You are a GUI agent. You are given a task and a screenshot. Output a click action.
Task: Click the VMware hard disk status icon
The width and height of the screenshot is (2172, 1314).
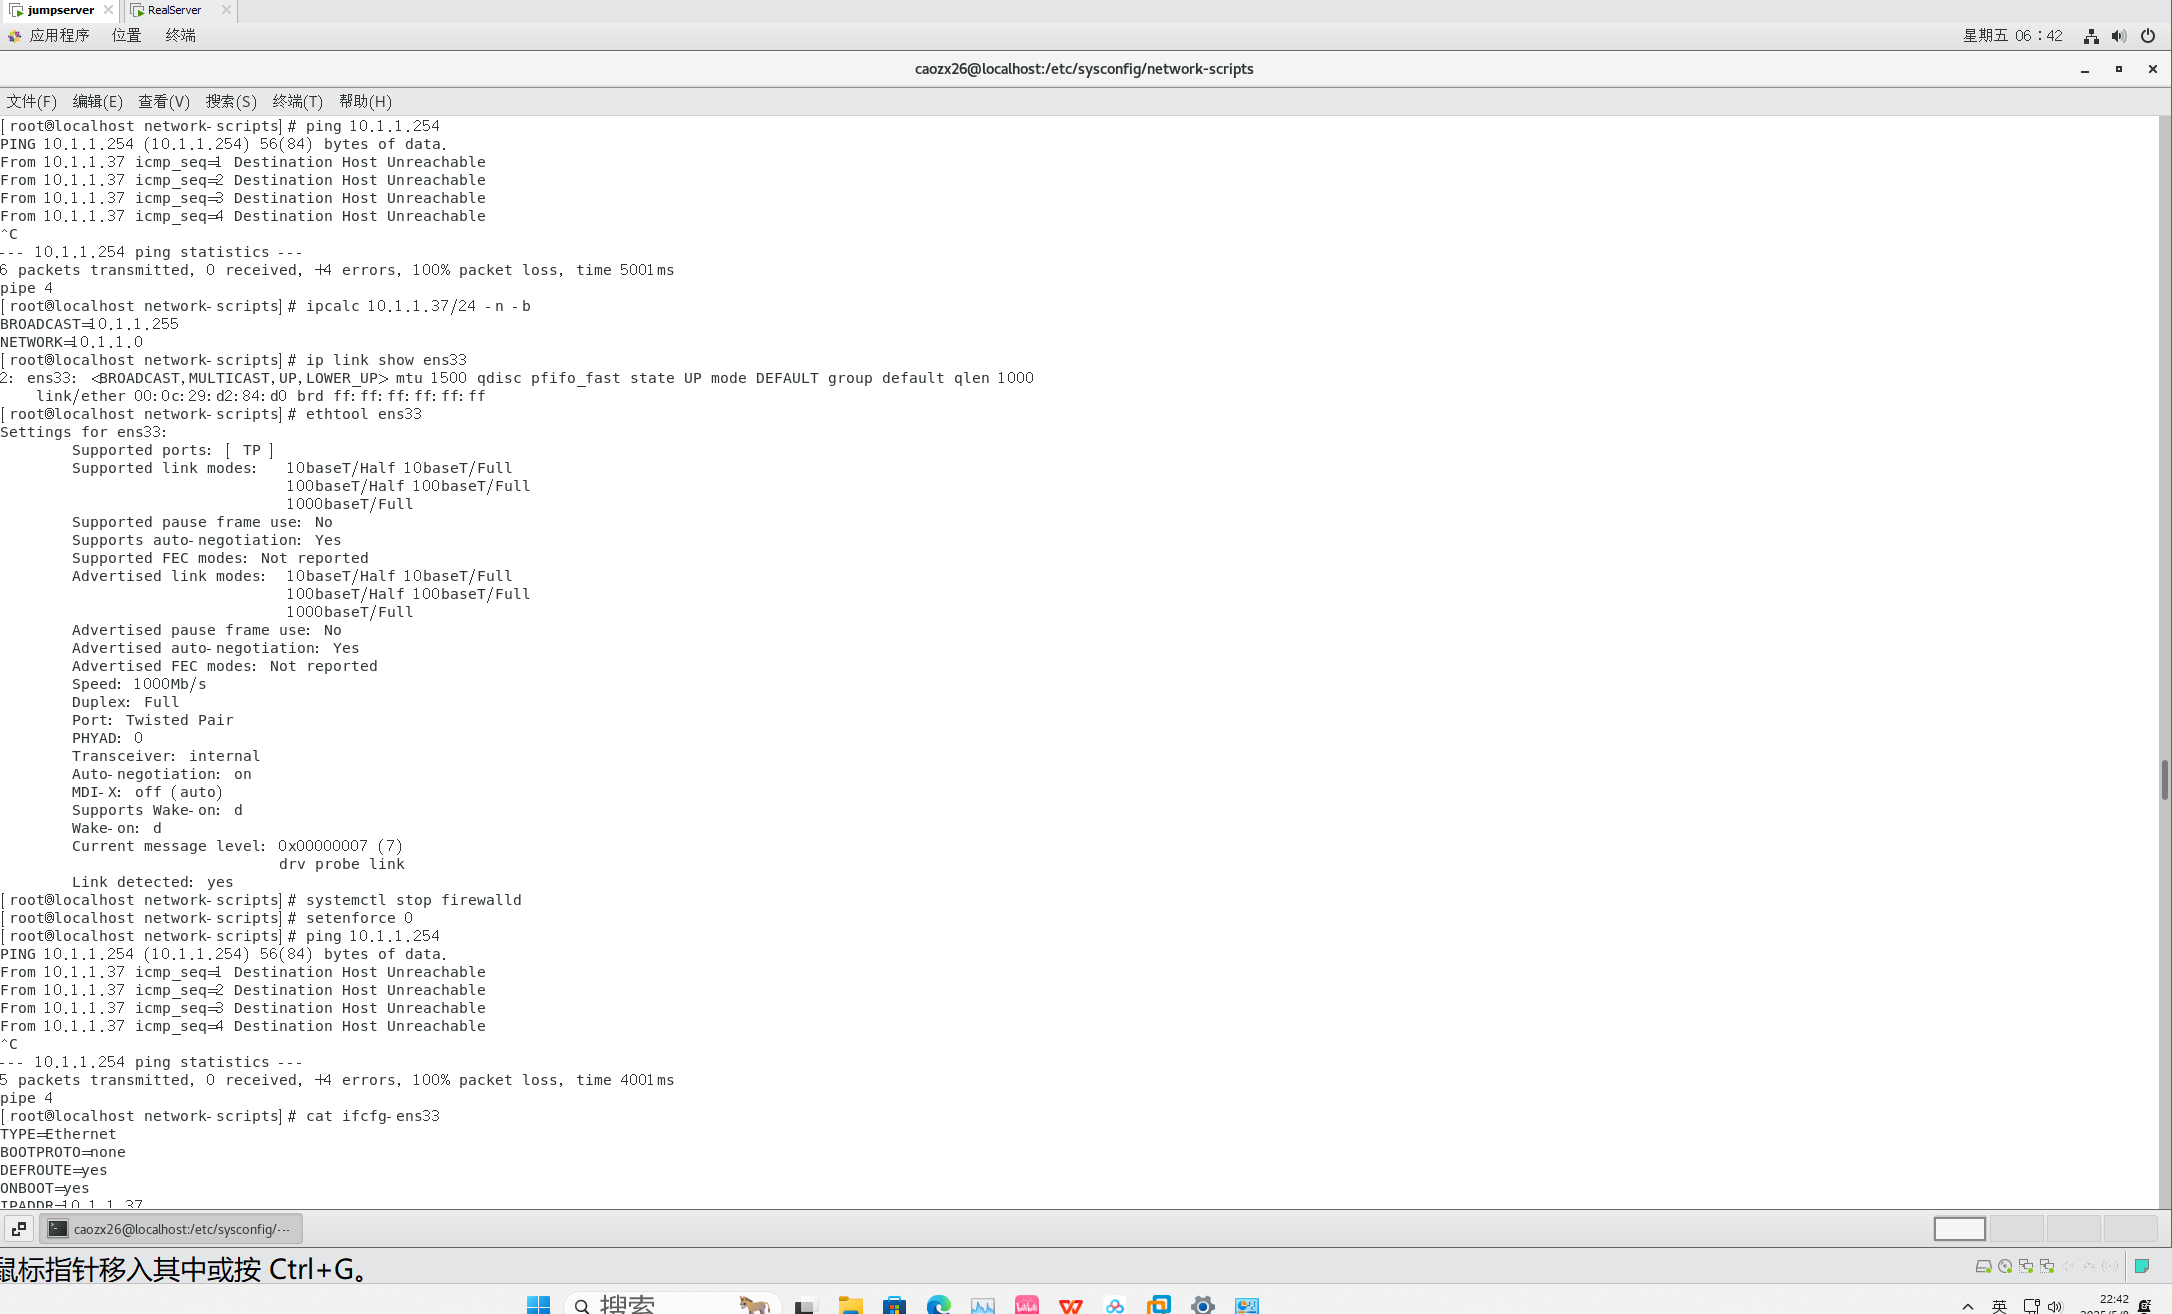point(1983,1266)
